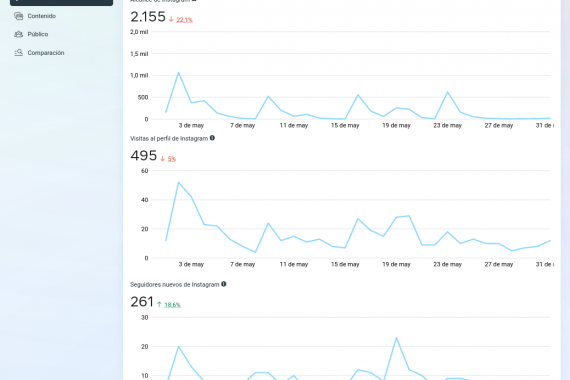Open the 22,1% reach change link
570x380 pixels.
[184, 20]
